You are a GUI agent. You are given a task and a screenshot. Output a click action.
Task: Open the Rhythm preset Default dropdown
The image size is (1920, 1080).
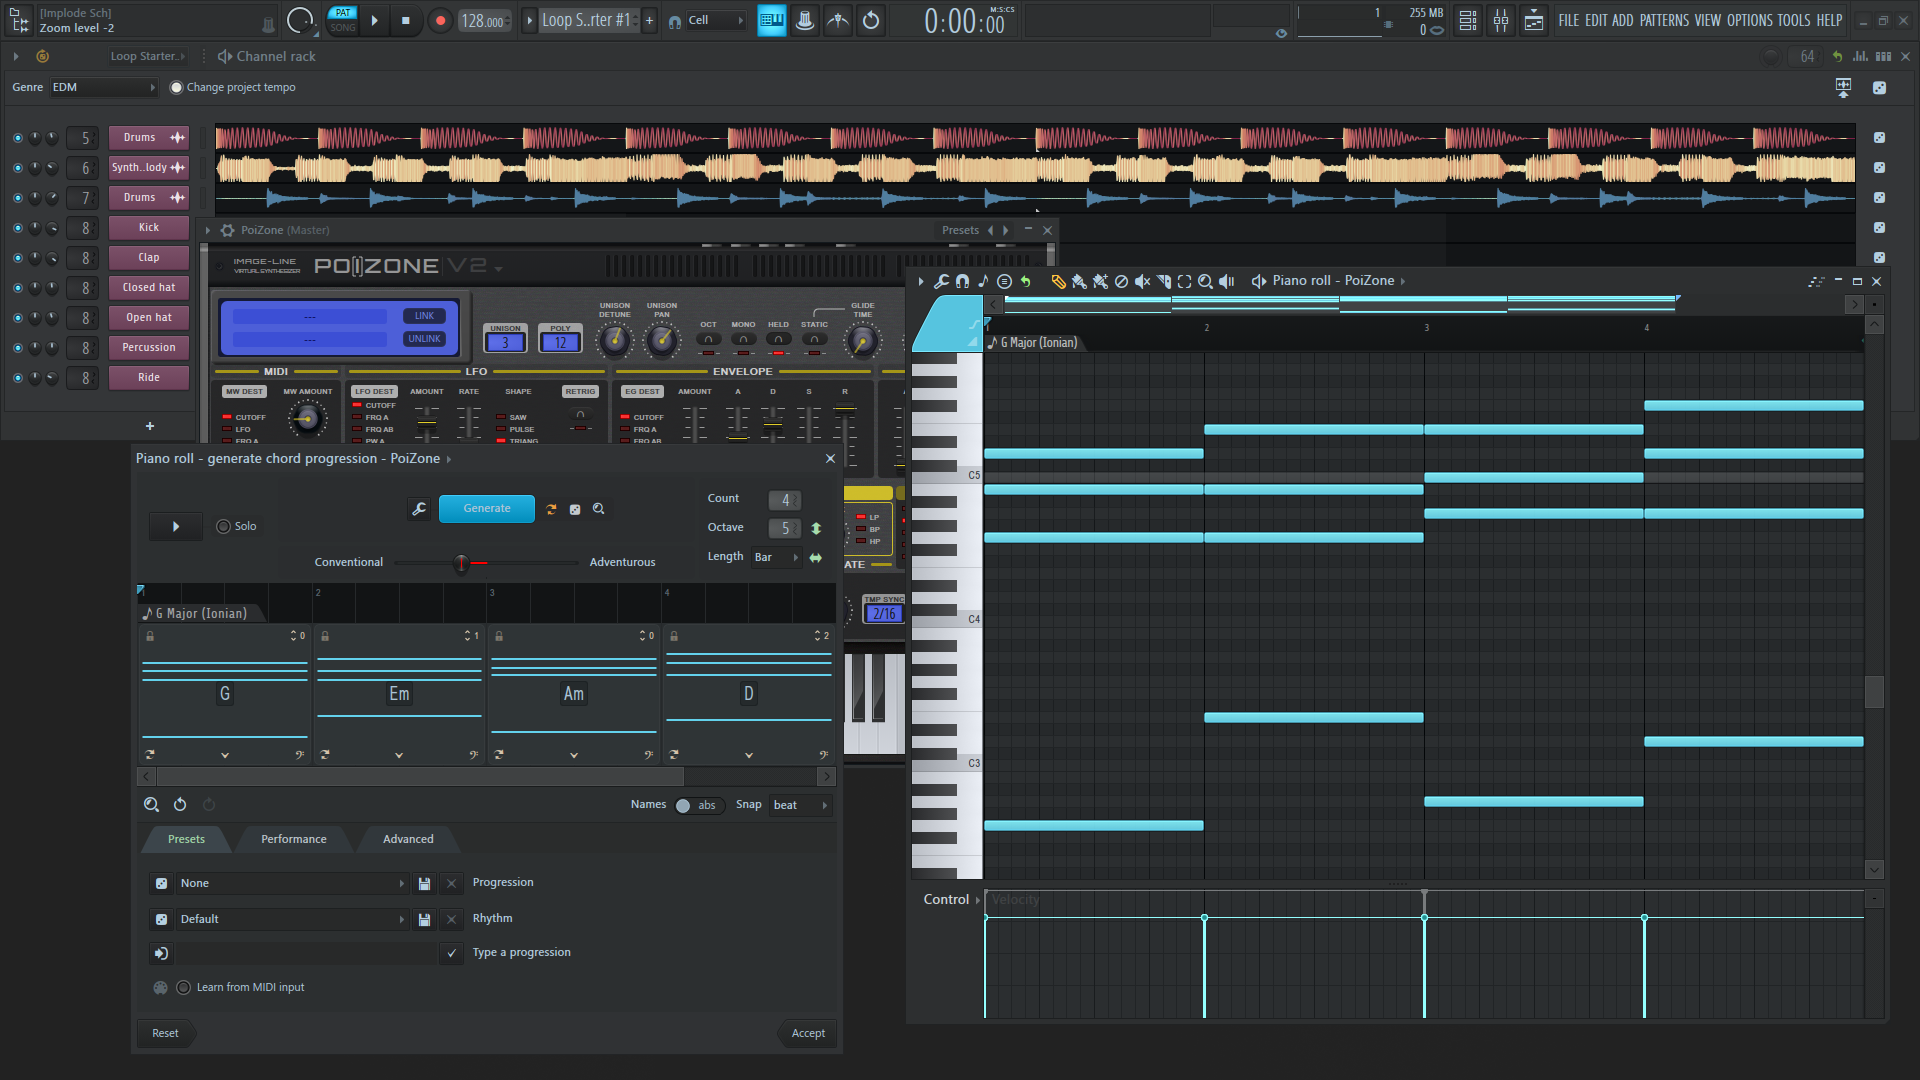coord(292,919)
